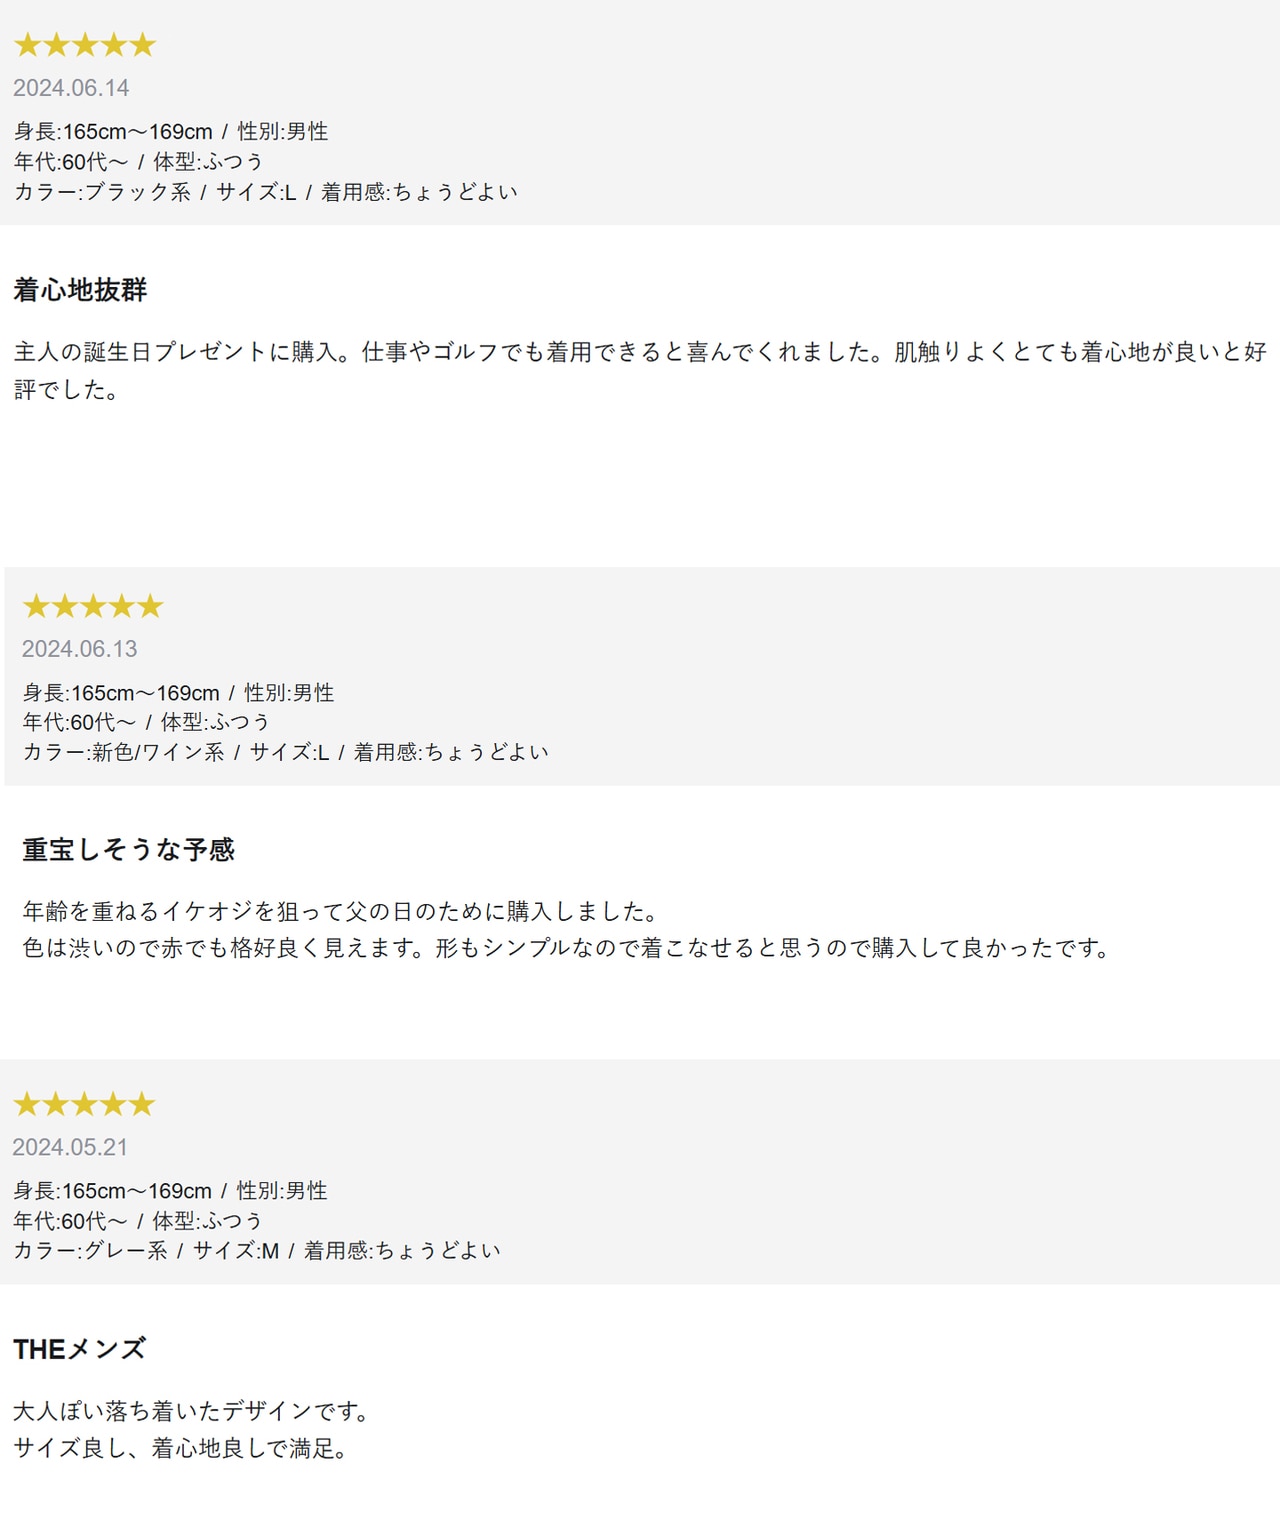Viewport: 1280px width, 1536px height.
Task: Click the カラー:ブラック系 attribute line
Action: [x=265, y=192]
